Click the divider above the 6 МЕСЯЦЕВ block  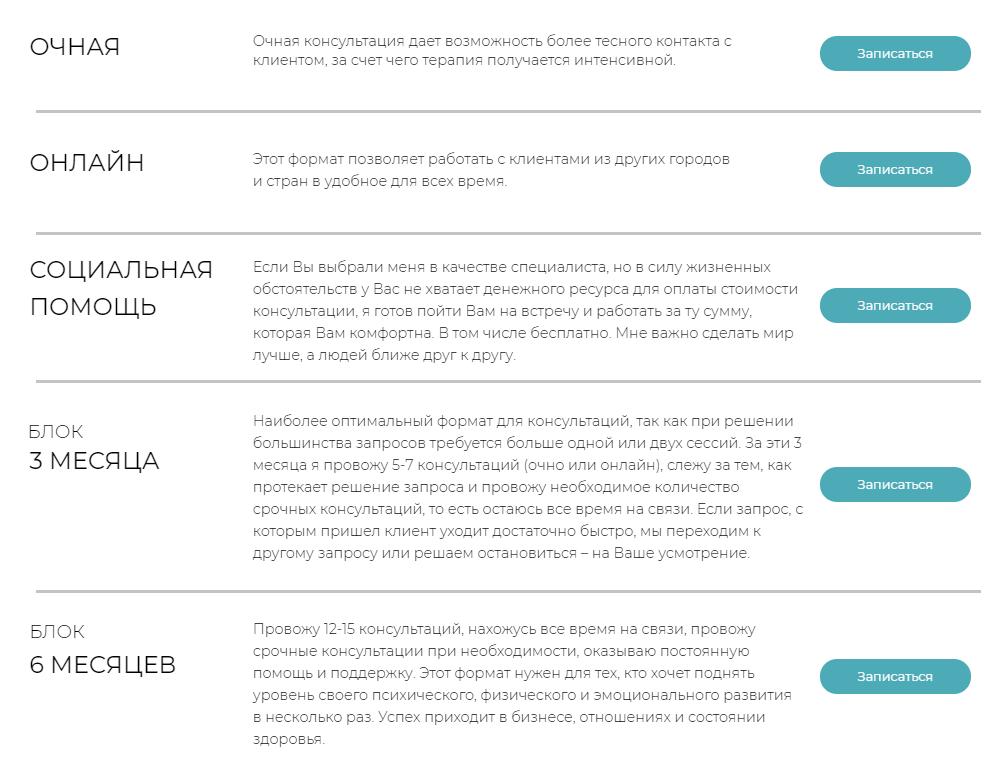[508, 592]
